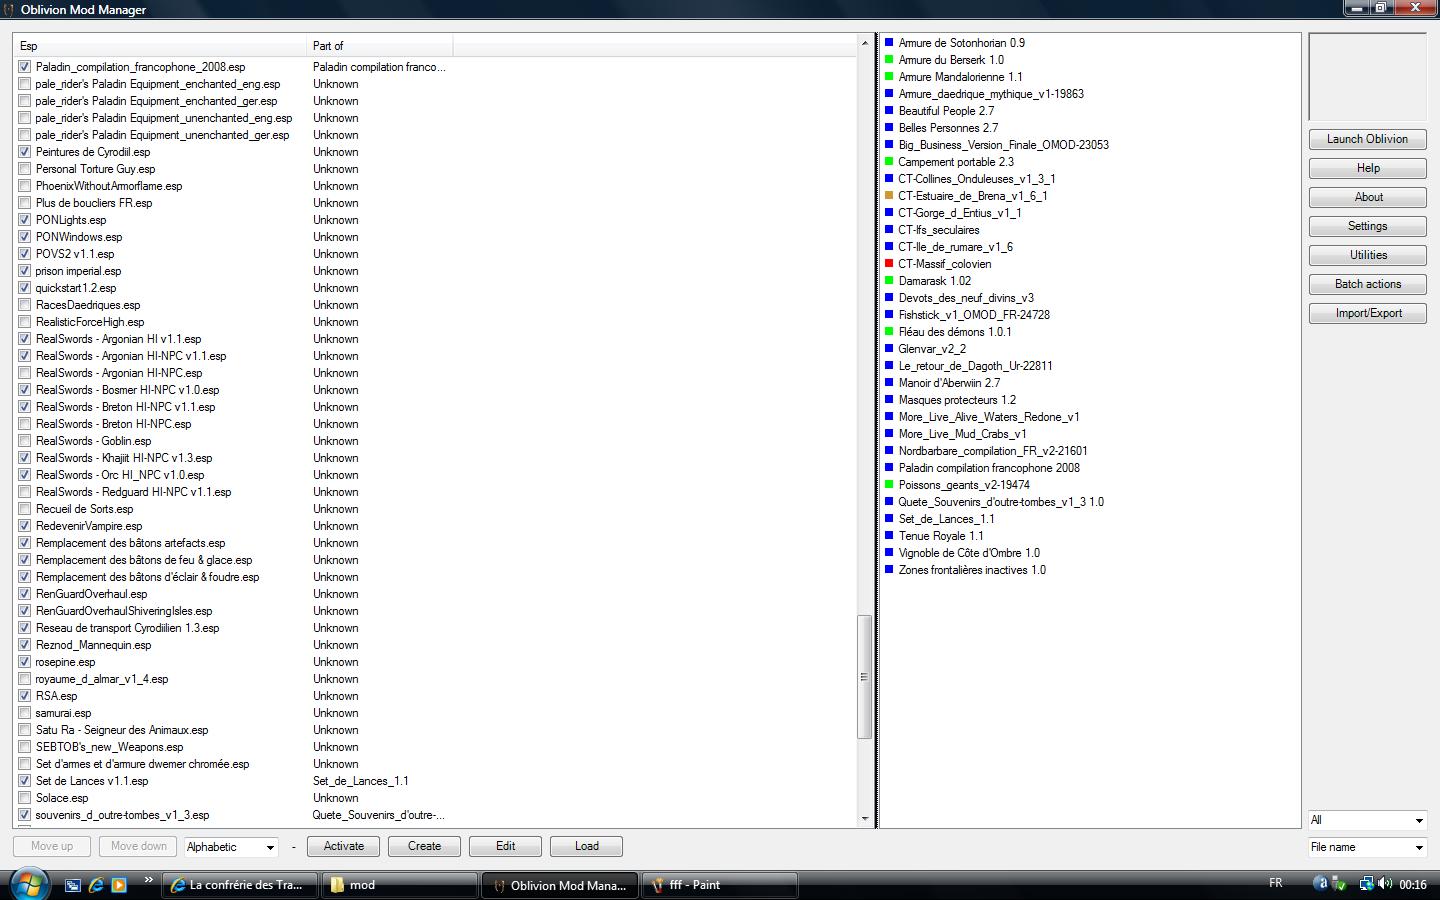
Task: Open the volume icon in system tray
Action: [1385, 884]
